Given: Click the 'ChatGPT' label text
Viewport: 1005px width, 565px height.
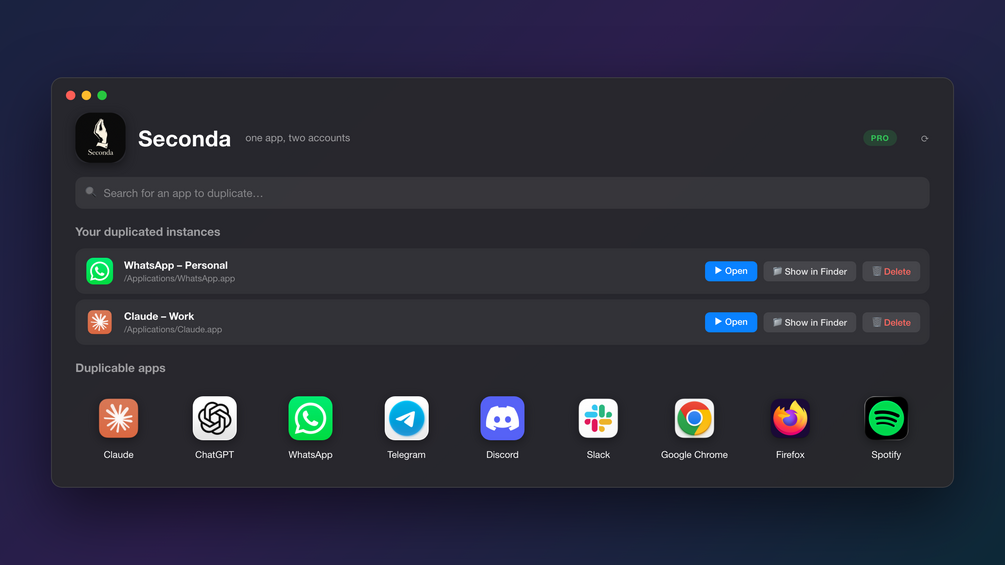Looking at the screenshot, I should point(214,455).
